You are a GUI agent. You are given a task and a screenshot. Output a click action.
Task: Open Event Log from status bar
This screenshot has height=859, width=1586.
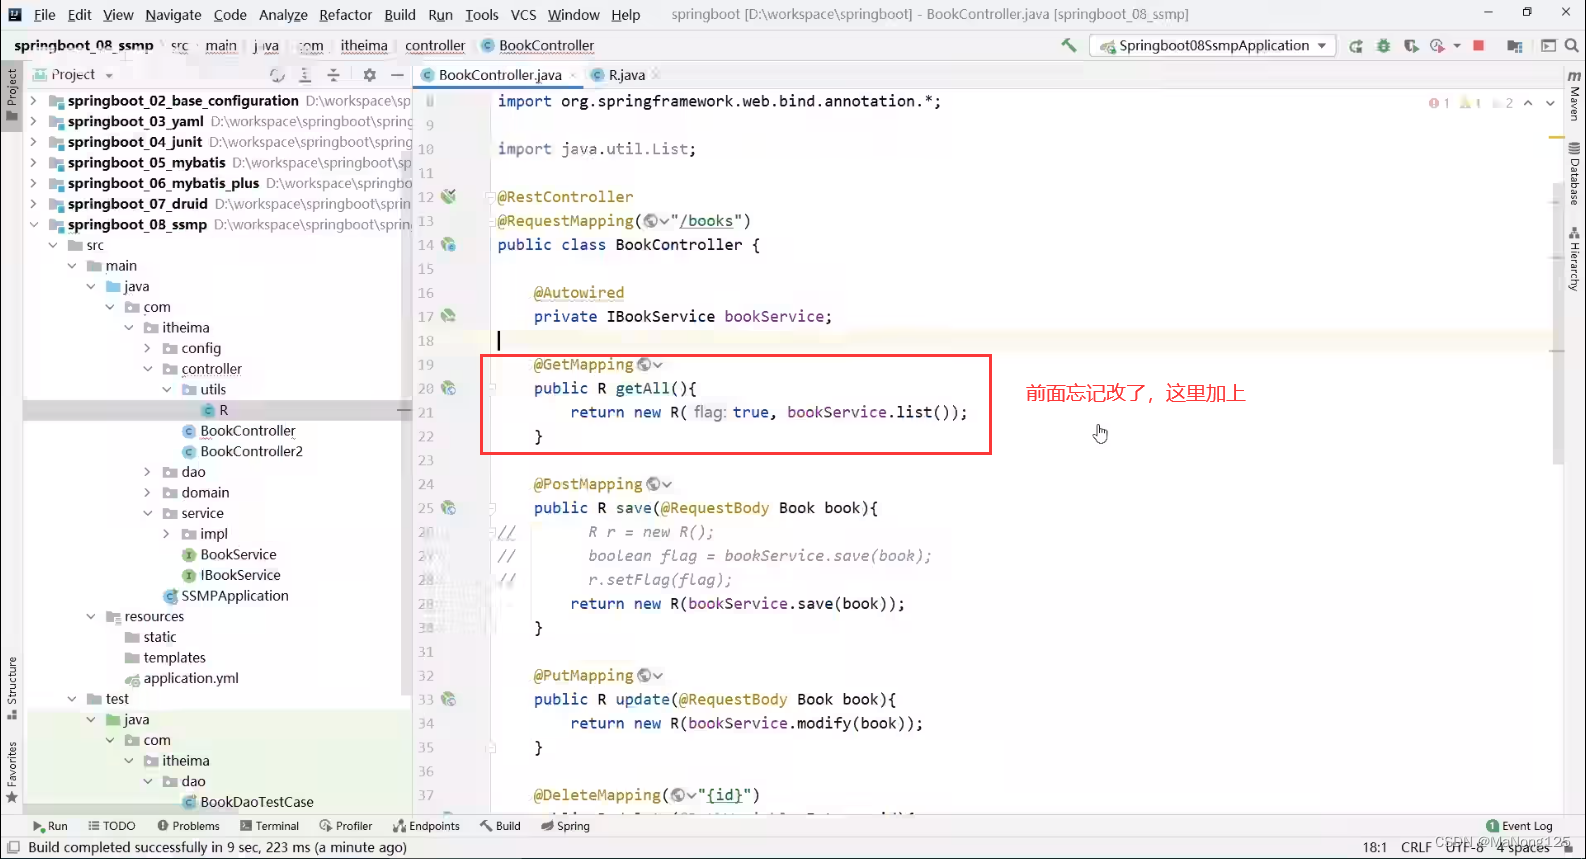click(x=1520, y=826)
